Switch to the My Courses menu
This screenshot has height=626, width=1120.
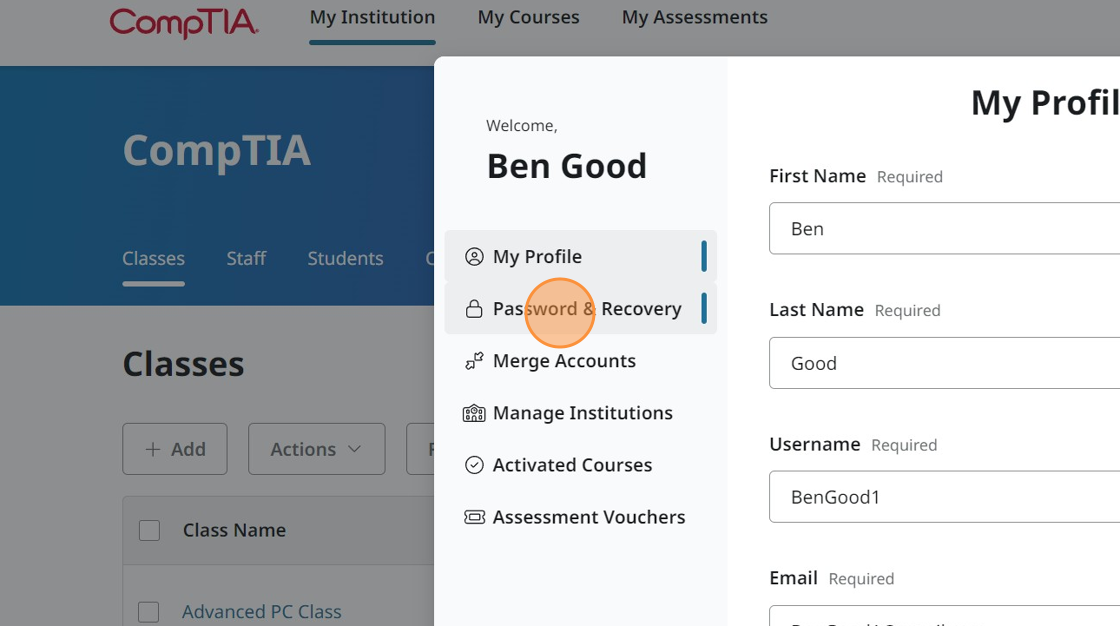tap(528, 17)
